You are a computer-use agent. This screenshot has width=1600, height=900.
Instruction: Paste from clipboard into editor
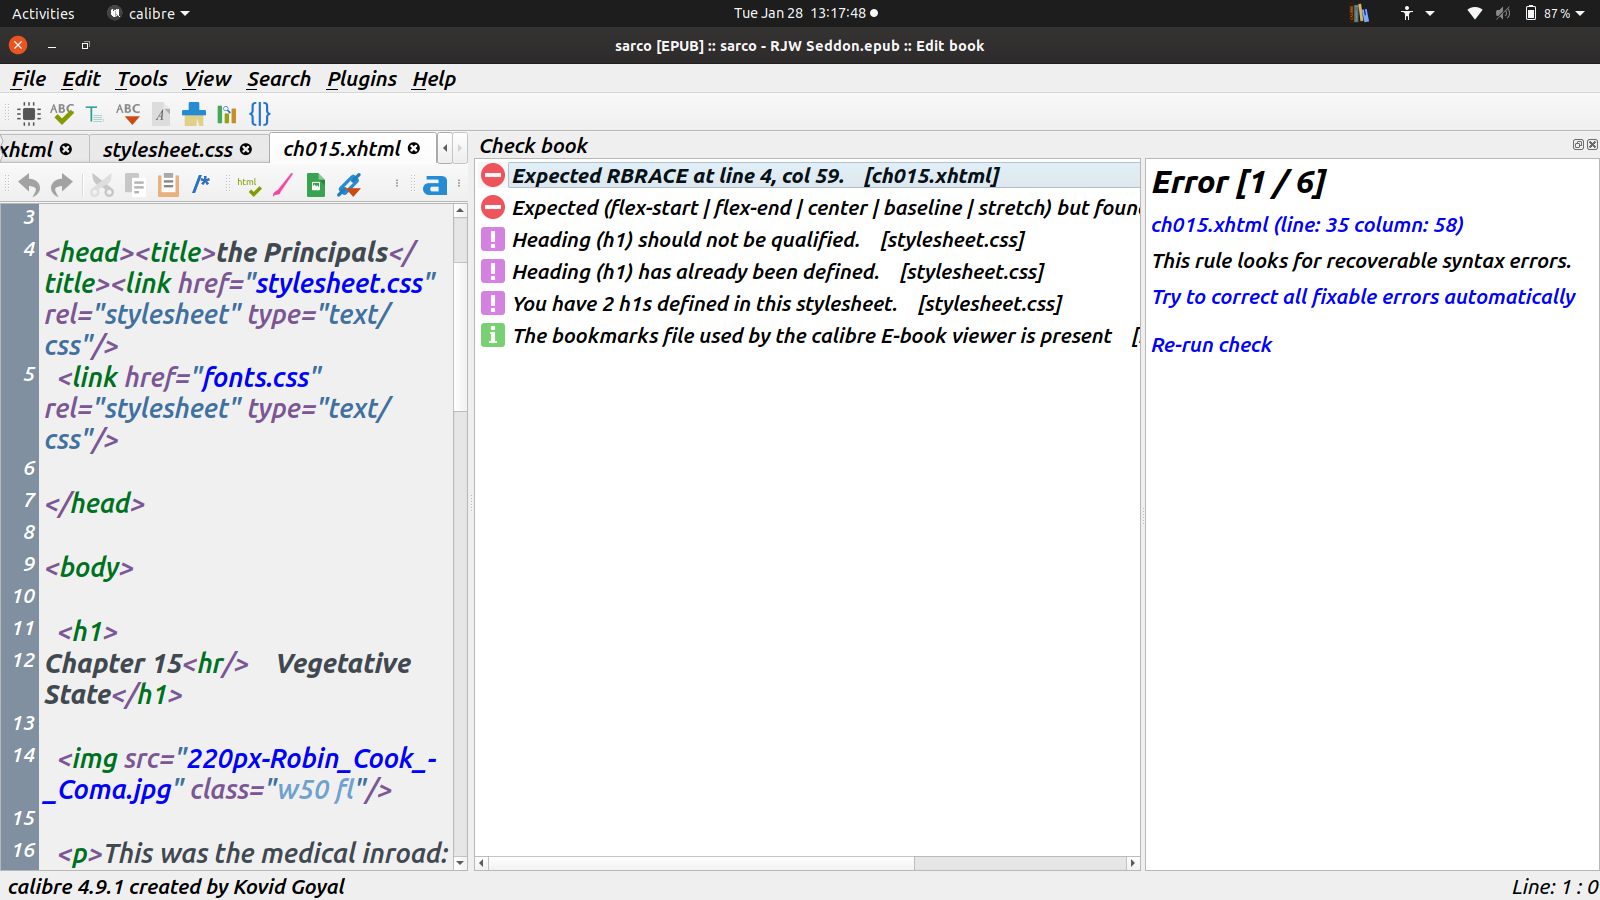pos(168,185)
